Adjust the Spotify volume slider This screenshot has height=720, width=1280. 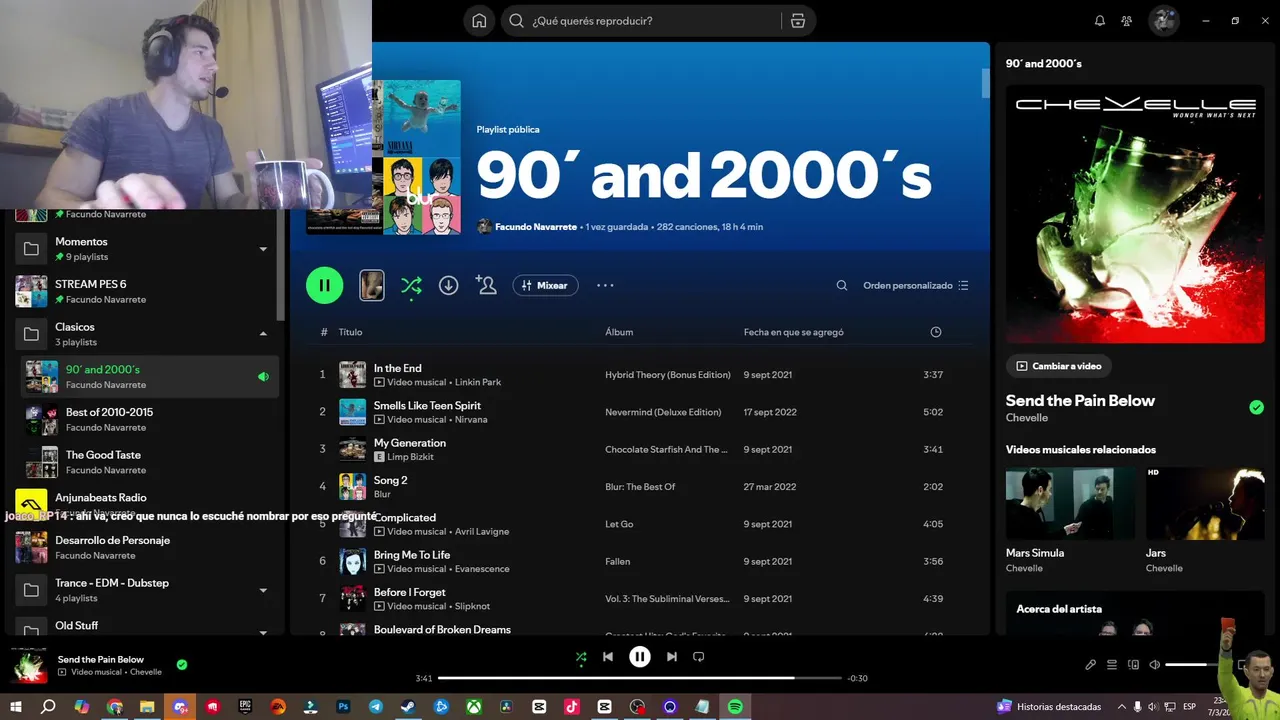coord(1192,665)
